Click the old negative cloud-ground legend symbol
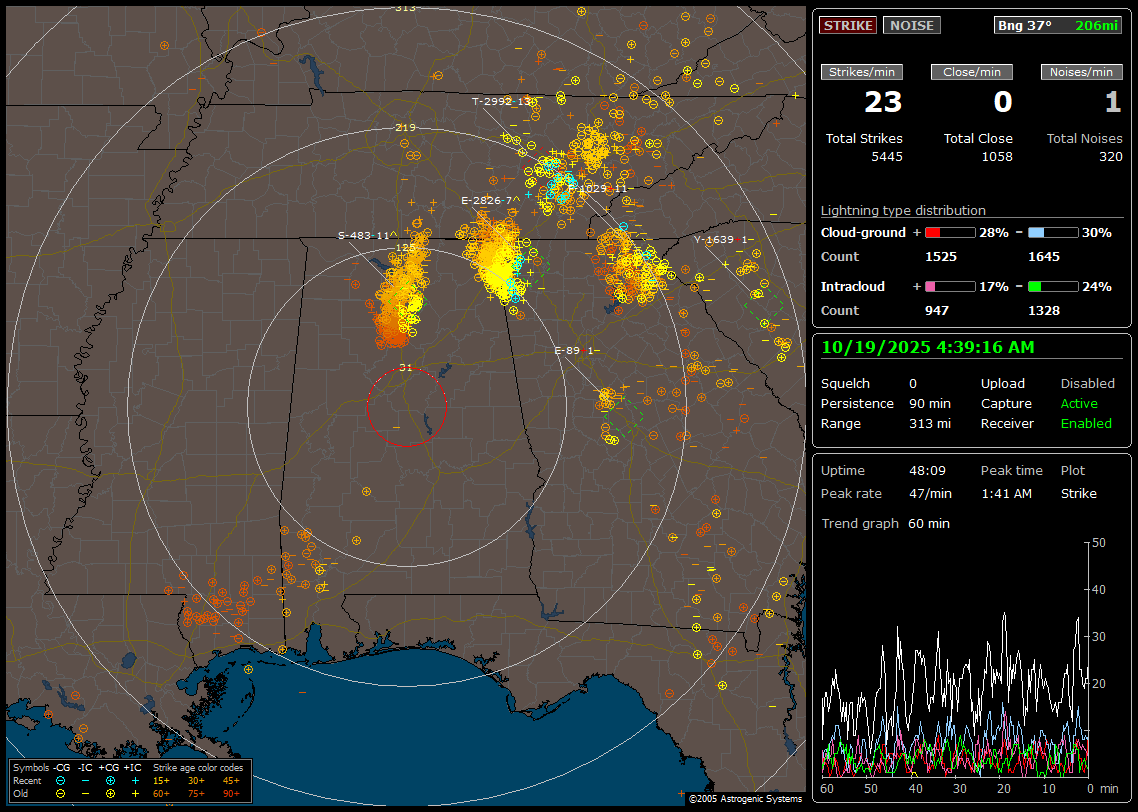 coord(61,793)
